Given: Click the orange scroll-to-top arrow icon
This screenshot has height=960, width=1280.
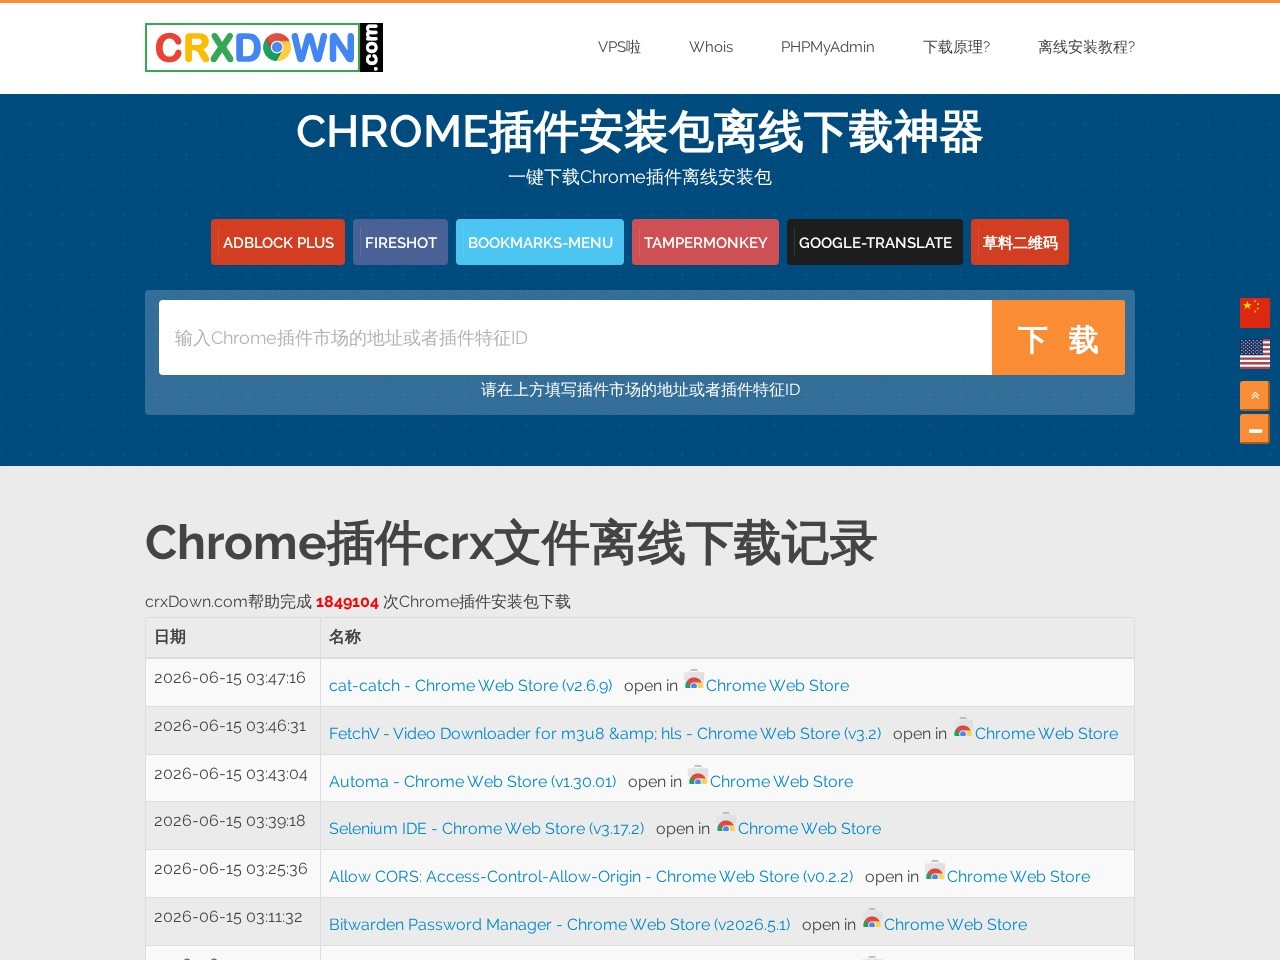Looking at the screenshot, I should 1255,396.
